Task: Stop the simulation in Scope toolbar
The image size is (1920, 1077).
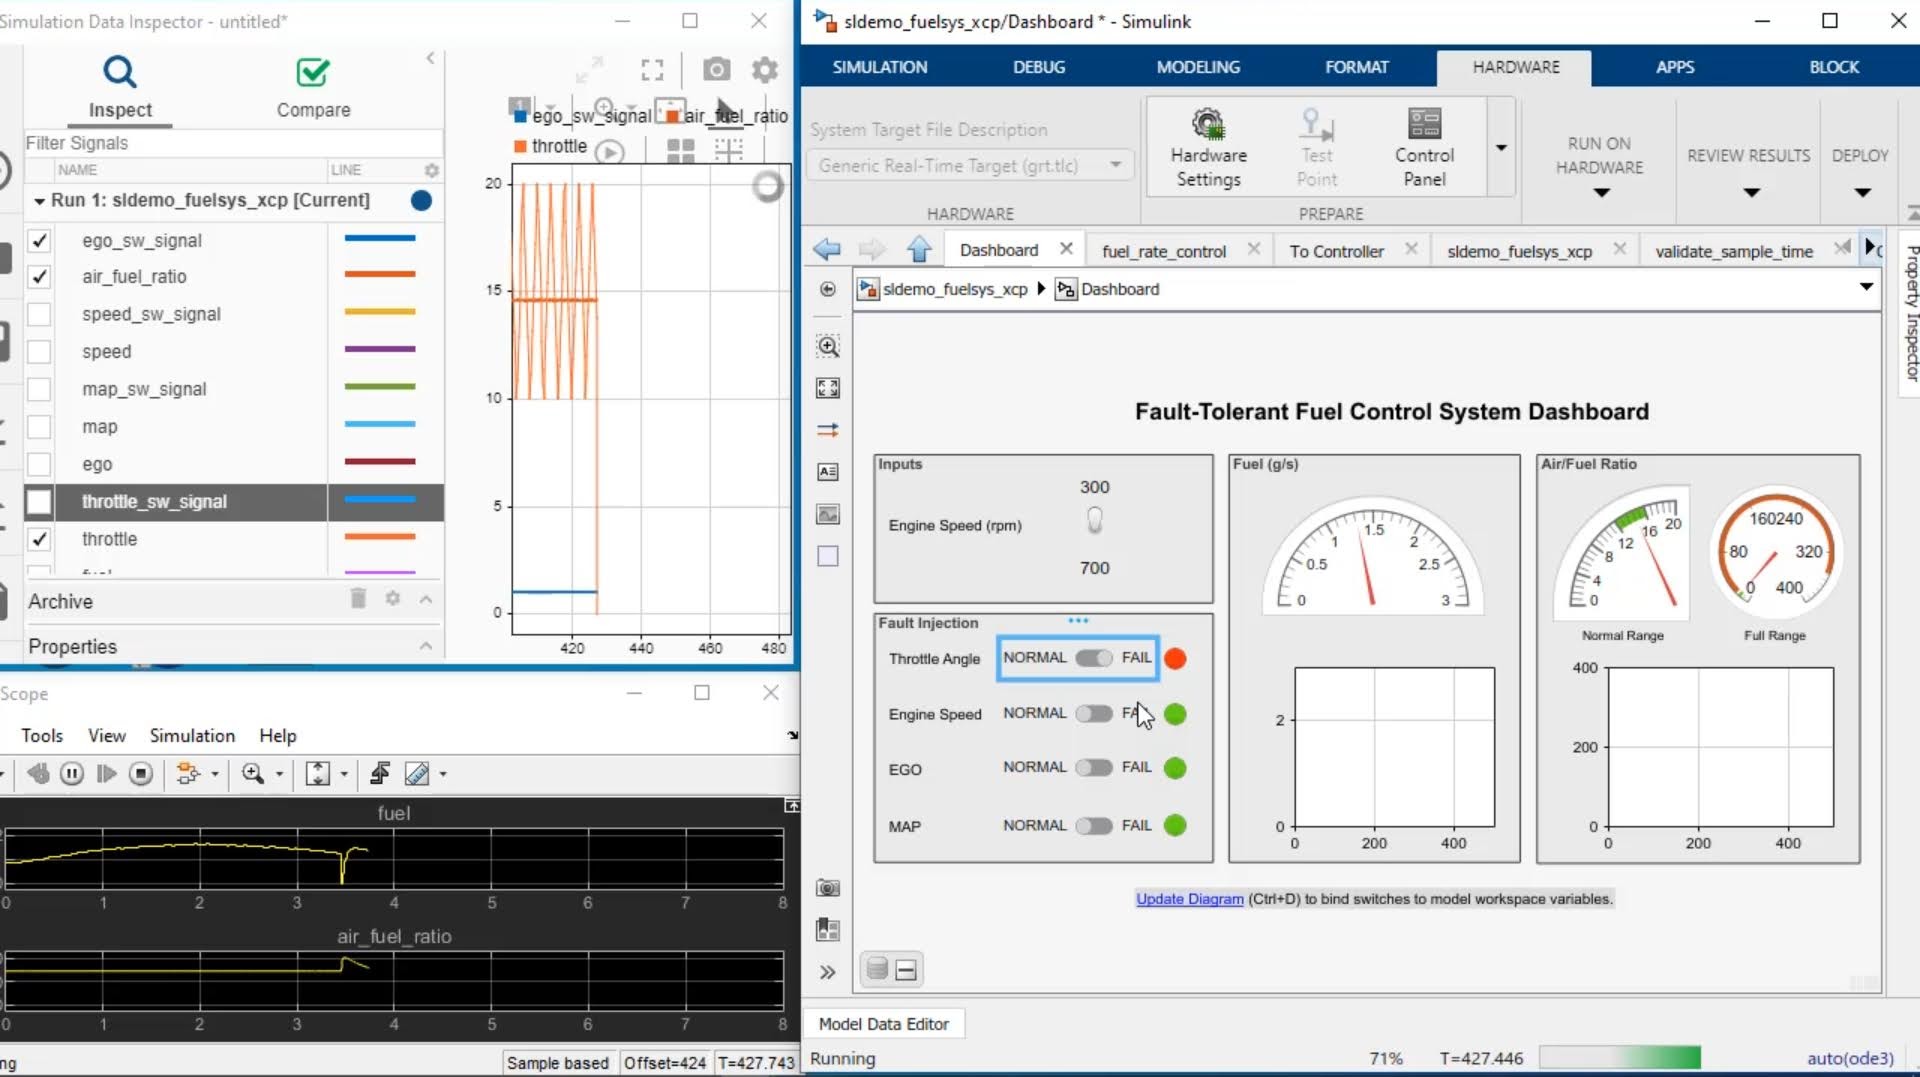Action: coord(141,773)
